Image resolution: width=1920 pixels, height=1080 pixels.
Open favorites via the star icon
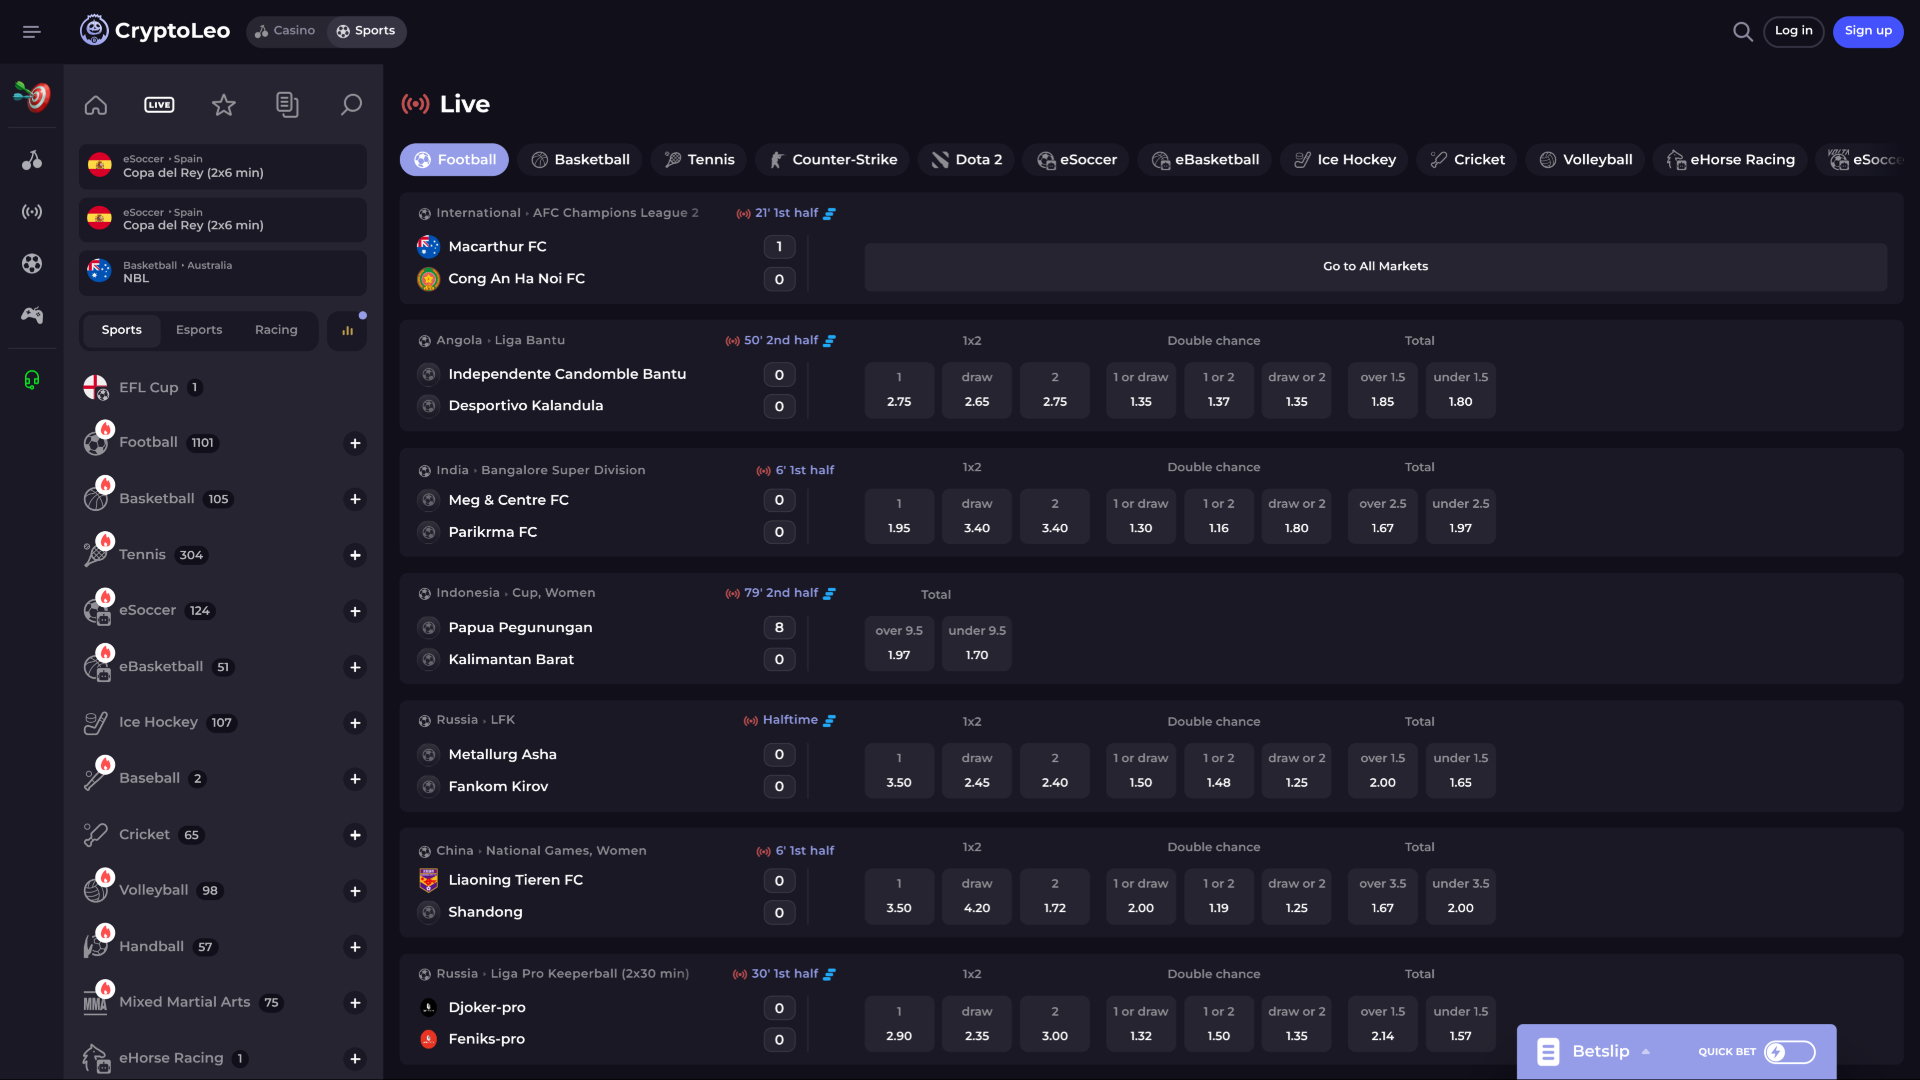(223, 104)
